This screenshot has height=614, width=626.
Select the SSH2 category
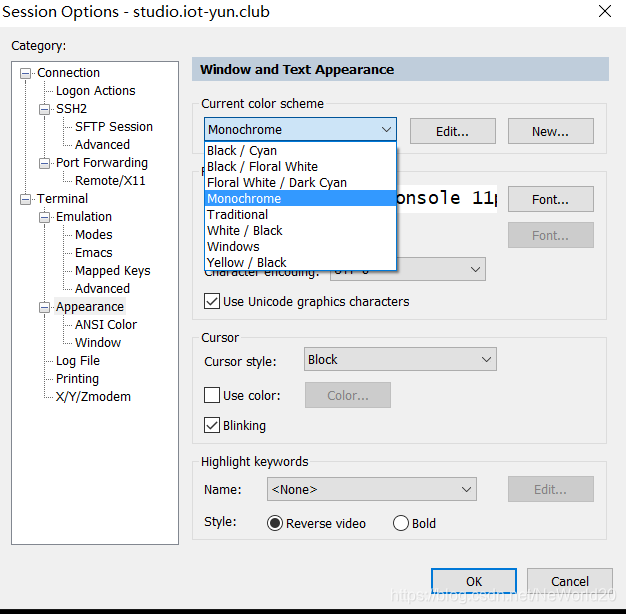[x=71, y=109]
